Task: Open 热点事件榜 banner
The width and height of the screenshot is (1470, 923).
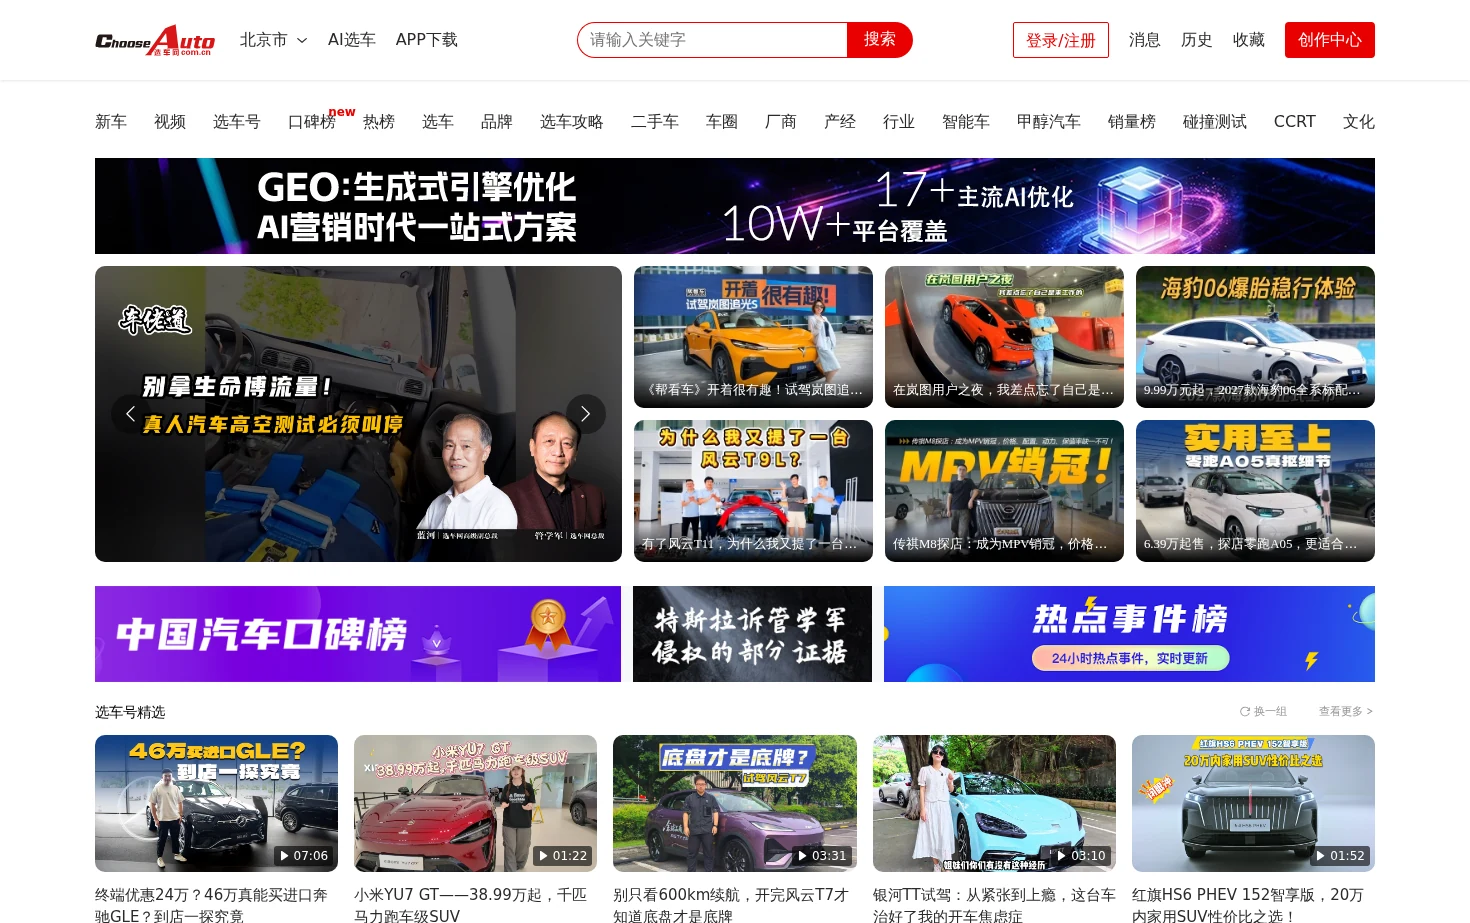Action: [1129, 634]
